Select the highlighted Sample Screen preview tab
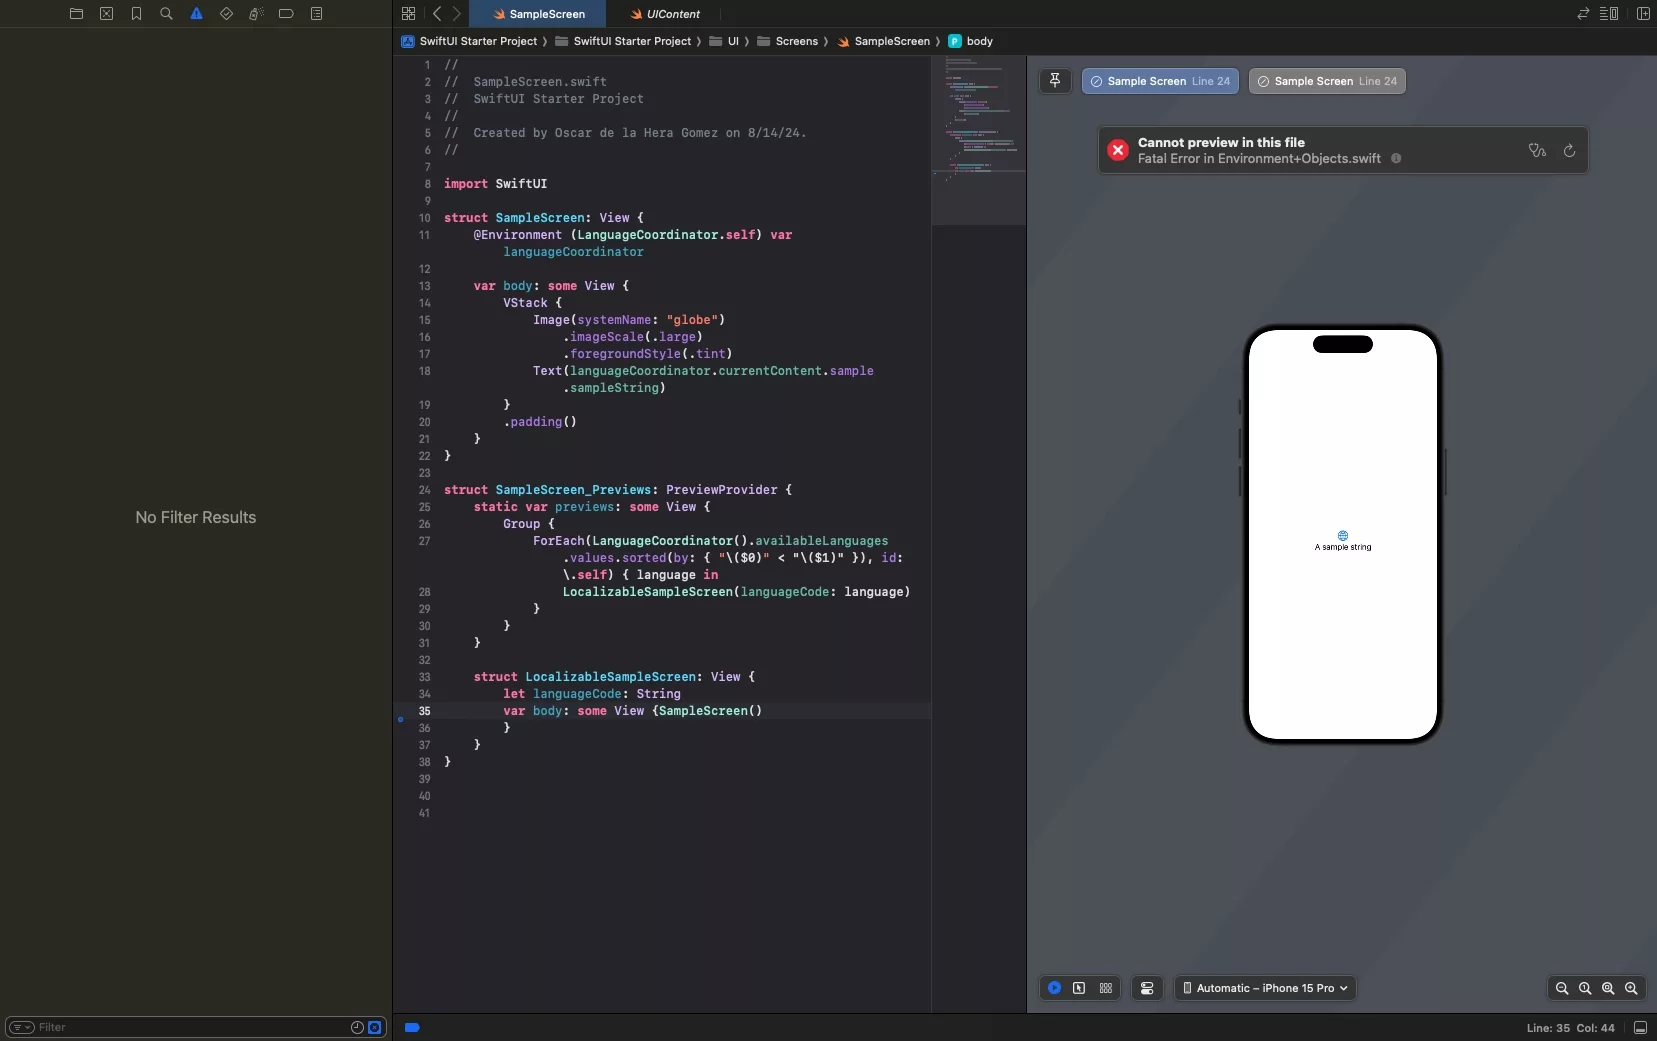 [x=1160, y=81]
